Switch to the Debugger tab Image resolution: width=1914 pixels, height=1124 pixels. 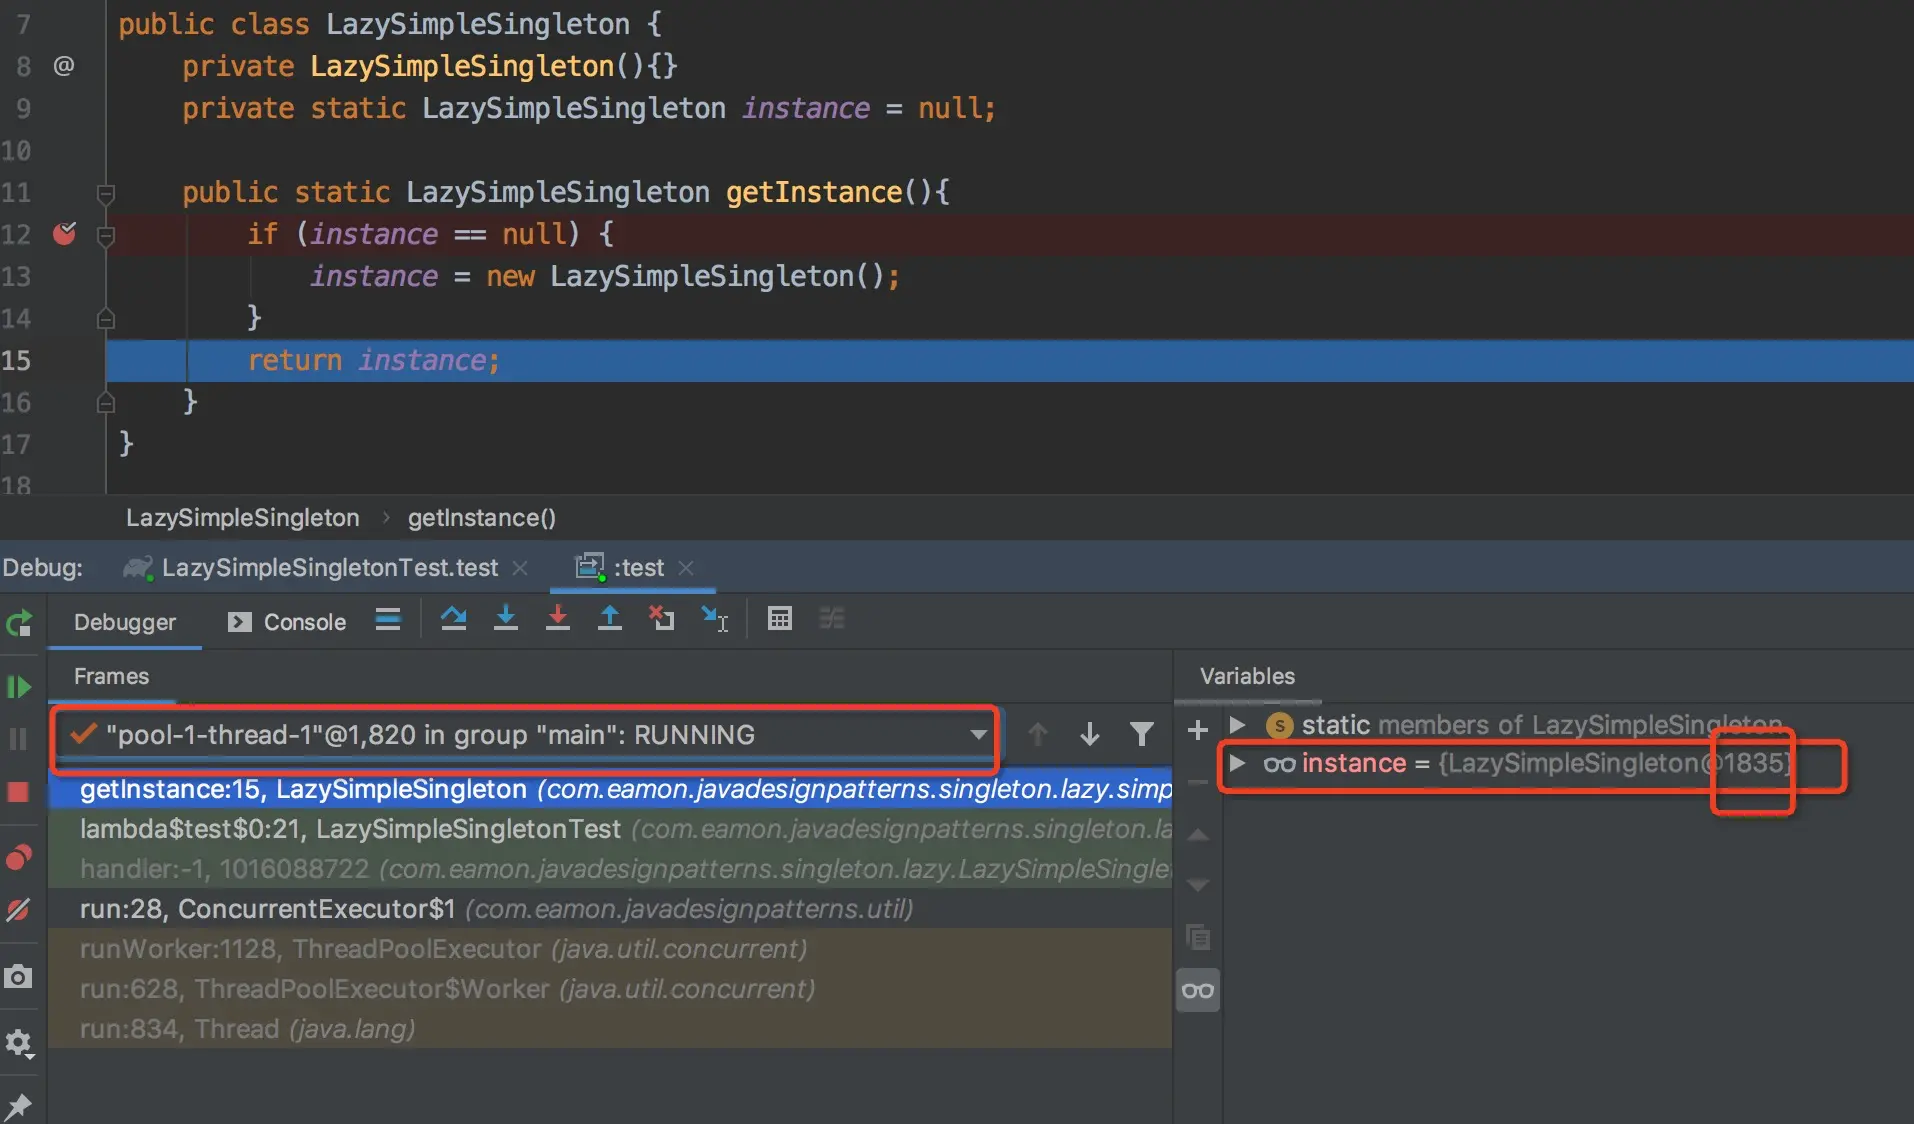tap(125, 622)
